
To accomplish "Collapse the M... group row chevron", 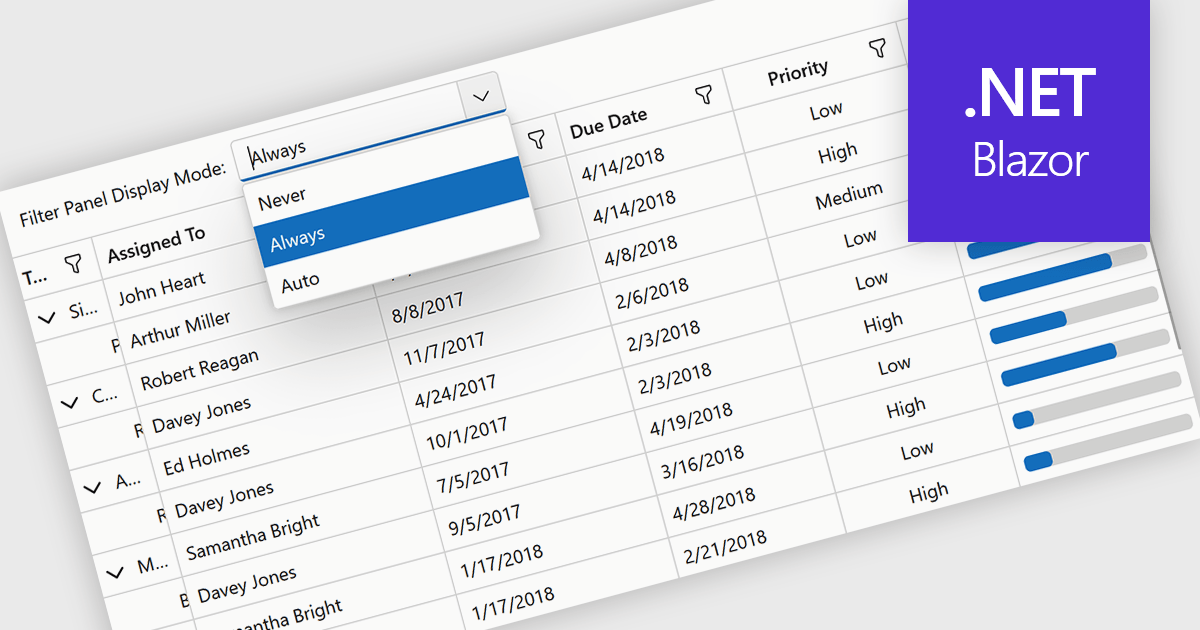I will click(115, 571).
